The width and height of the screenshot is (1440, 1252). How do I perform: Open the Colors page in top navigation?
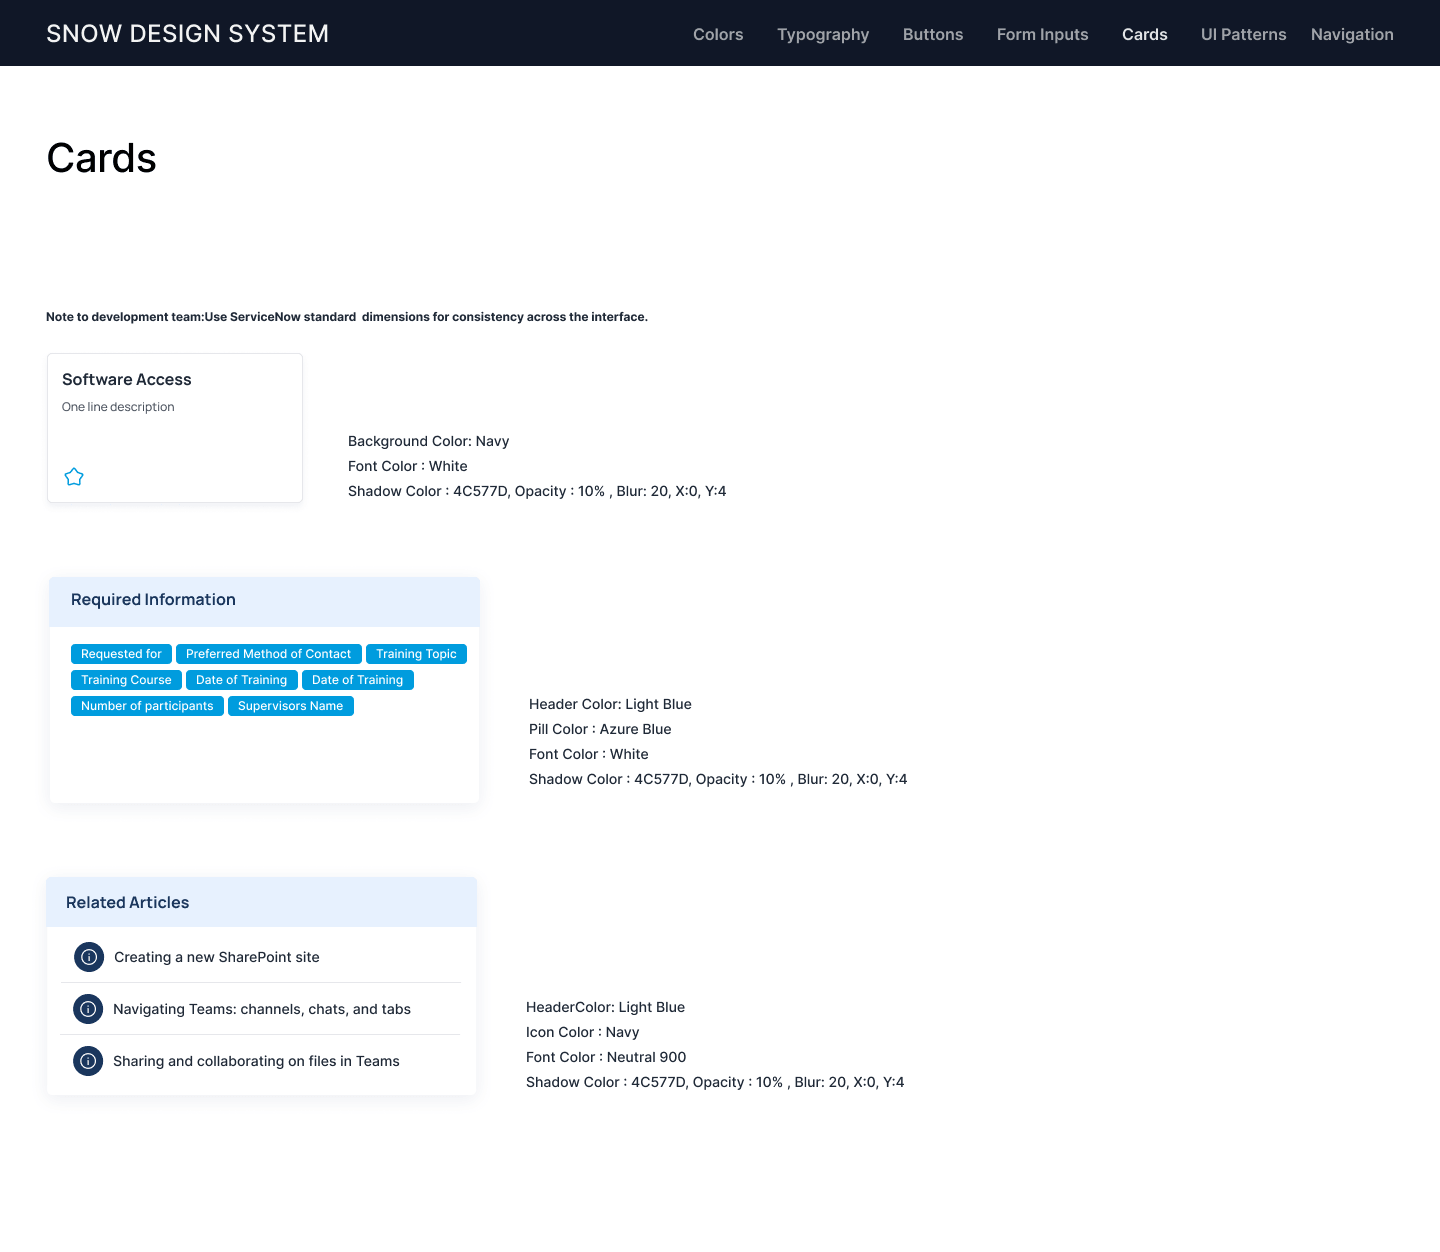click(718, 34)
